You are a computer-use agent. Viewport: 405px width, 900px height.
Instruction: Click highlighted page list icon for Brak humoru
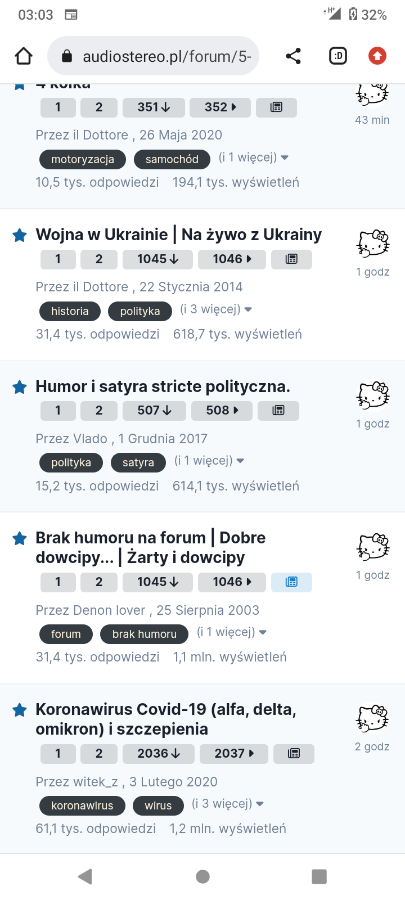(291, 582)
